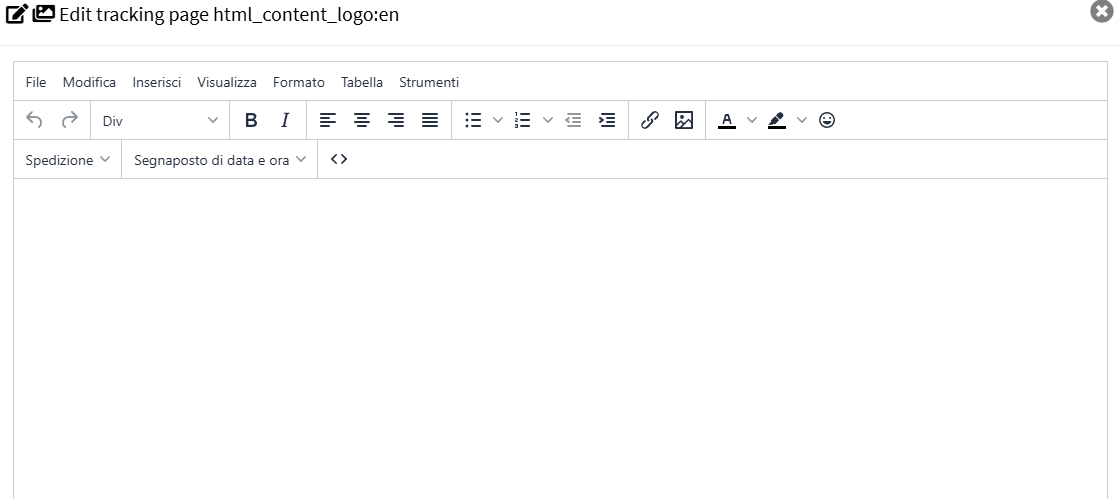Expand the Spedizione dropdown
The height and width of the screenshot is (499, 1120).
pos(67,160)
